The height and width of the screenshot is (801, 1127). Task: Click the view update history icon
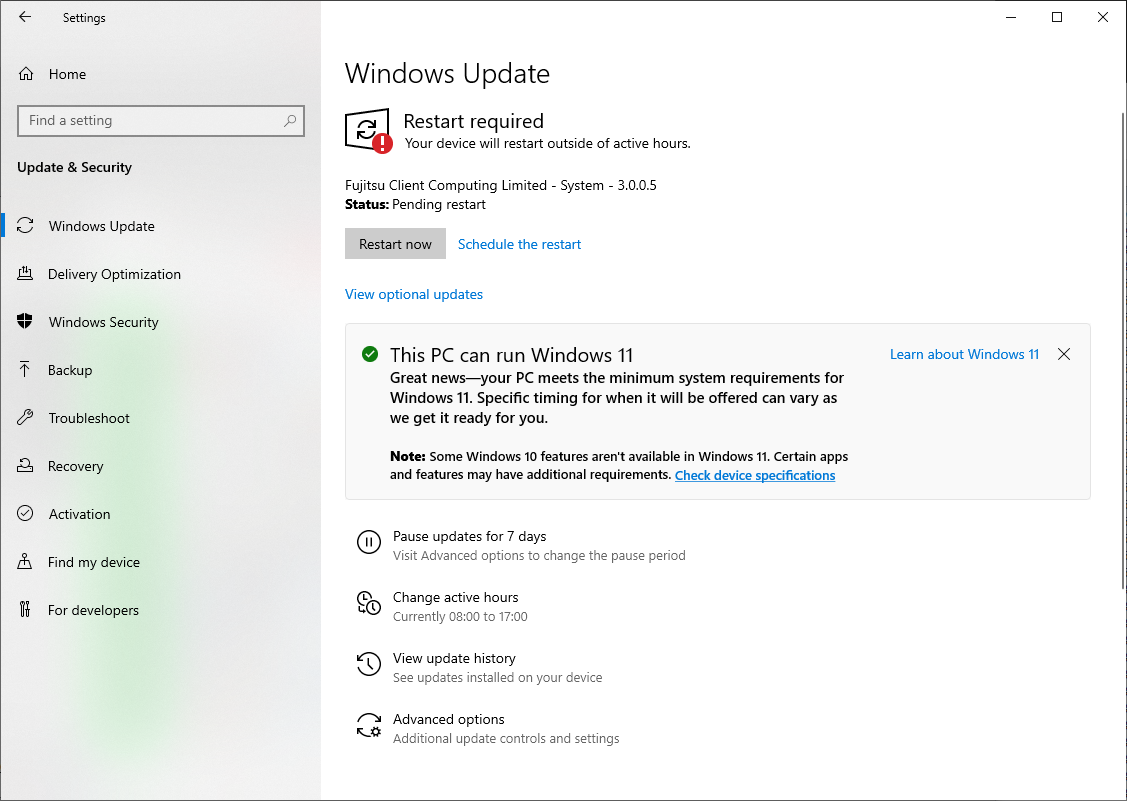[369, 664]
